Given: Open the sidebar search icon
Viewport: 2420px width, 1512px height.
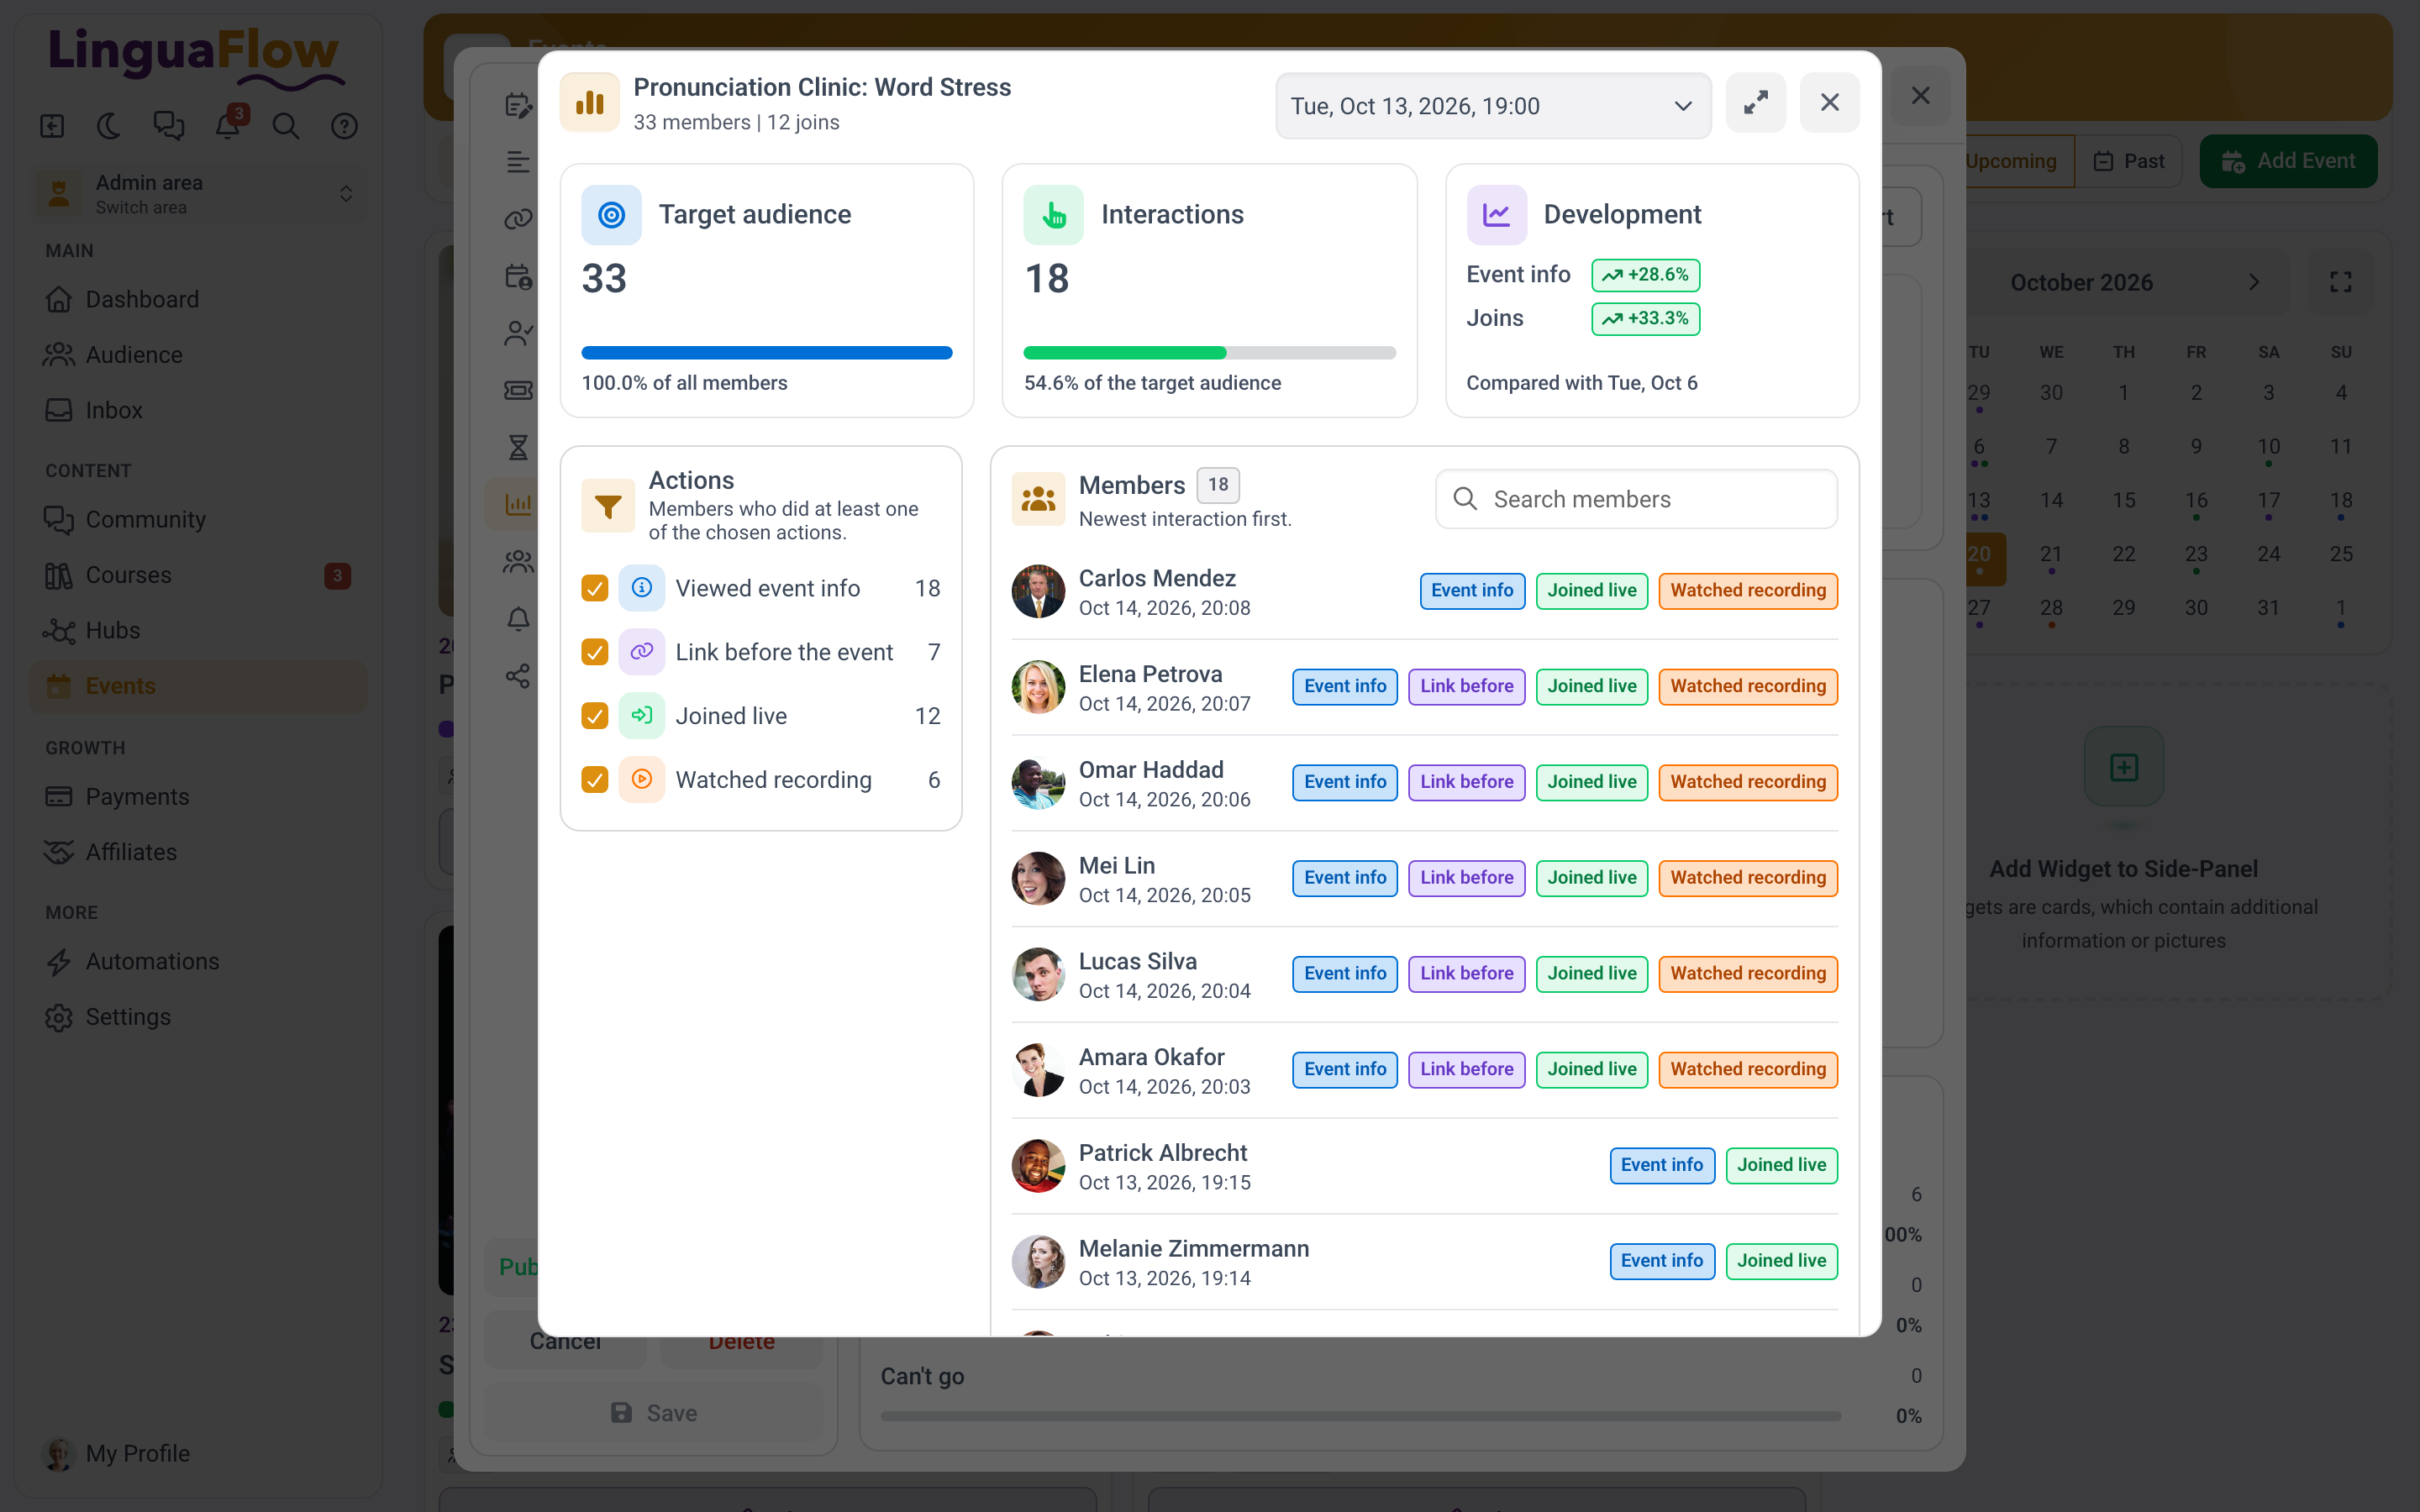Looking at the screenshot, I should coord(286,126).
